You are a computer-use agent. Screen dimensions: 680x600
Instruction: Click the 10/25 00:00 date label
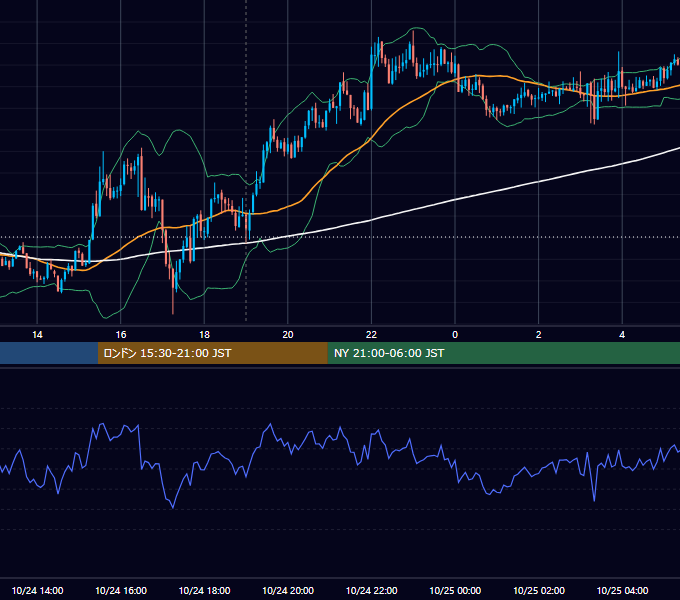click(455, 590)
